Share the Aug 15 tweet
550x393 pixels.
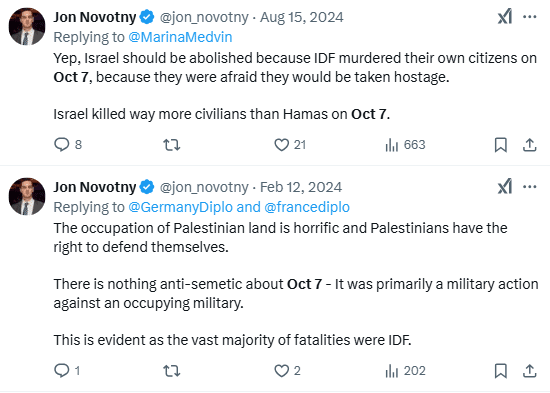click(x=530, y=145)
